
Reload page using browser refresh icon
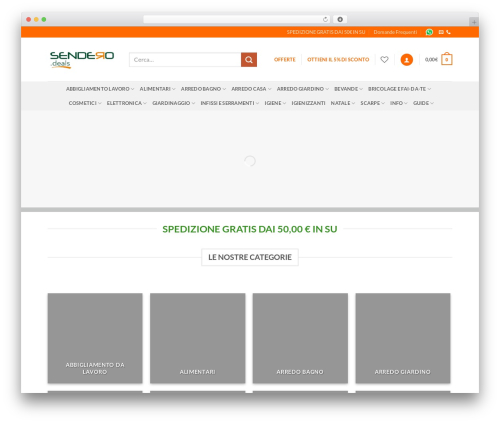(325, 19)
